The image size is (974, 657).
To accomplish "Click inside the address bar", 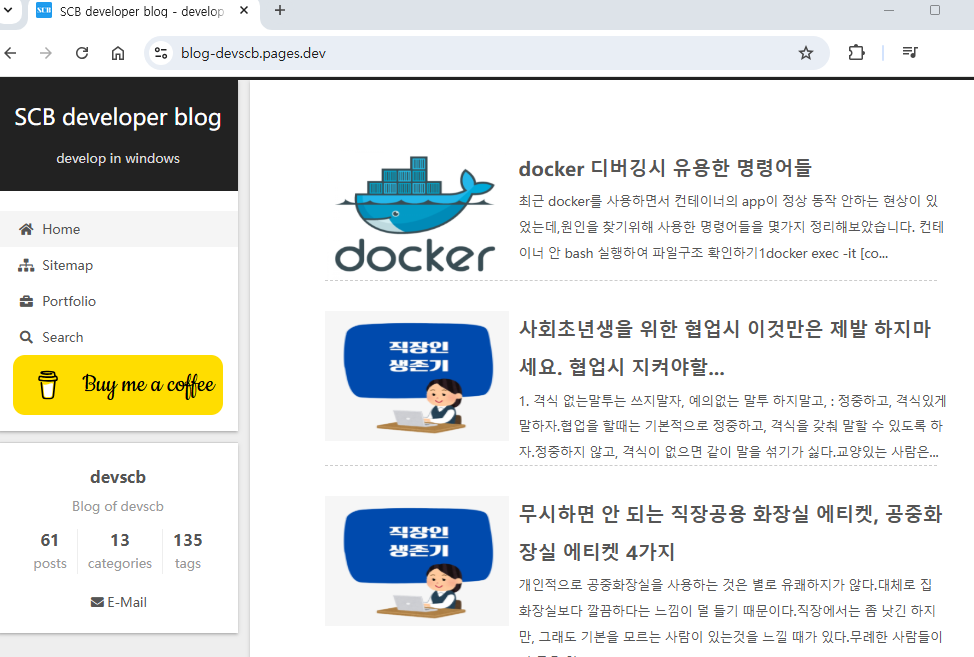I will [x=400, y=52].
